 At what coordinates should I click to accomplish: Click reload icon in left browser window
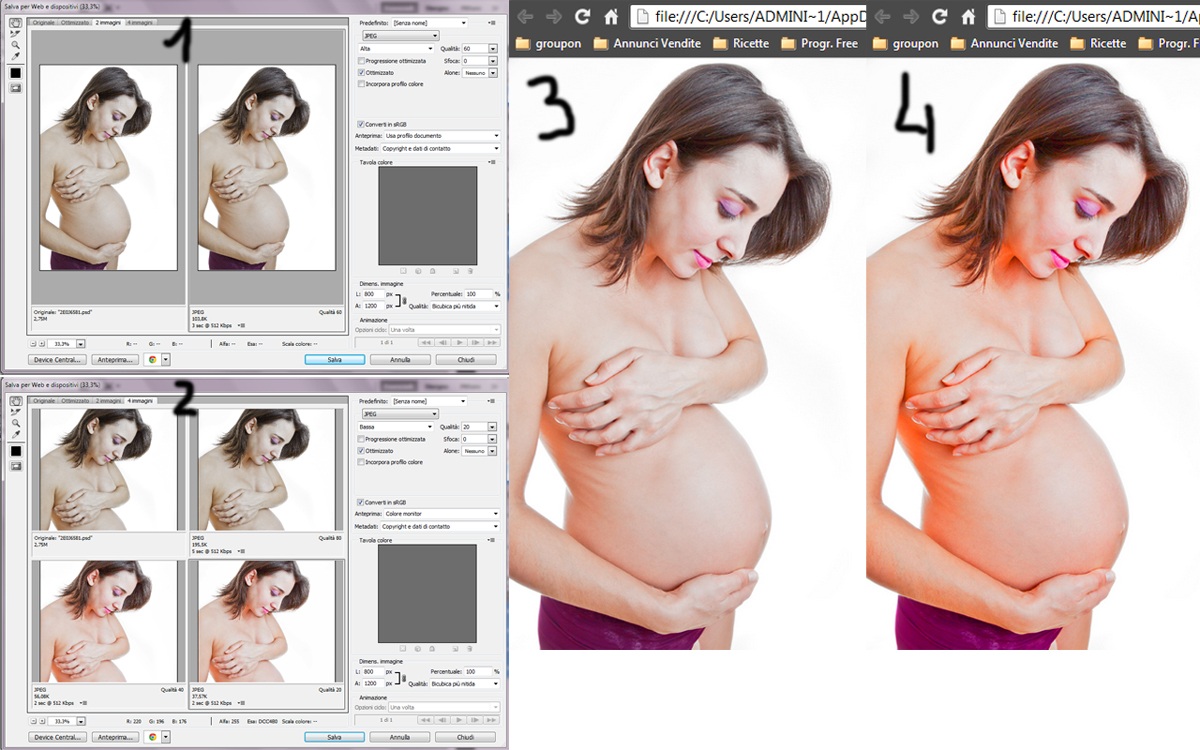pos(582,16)
